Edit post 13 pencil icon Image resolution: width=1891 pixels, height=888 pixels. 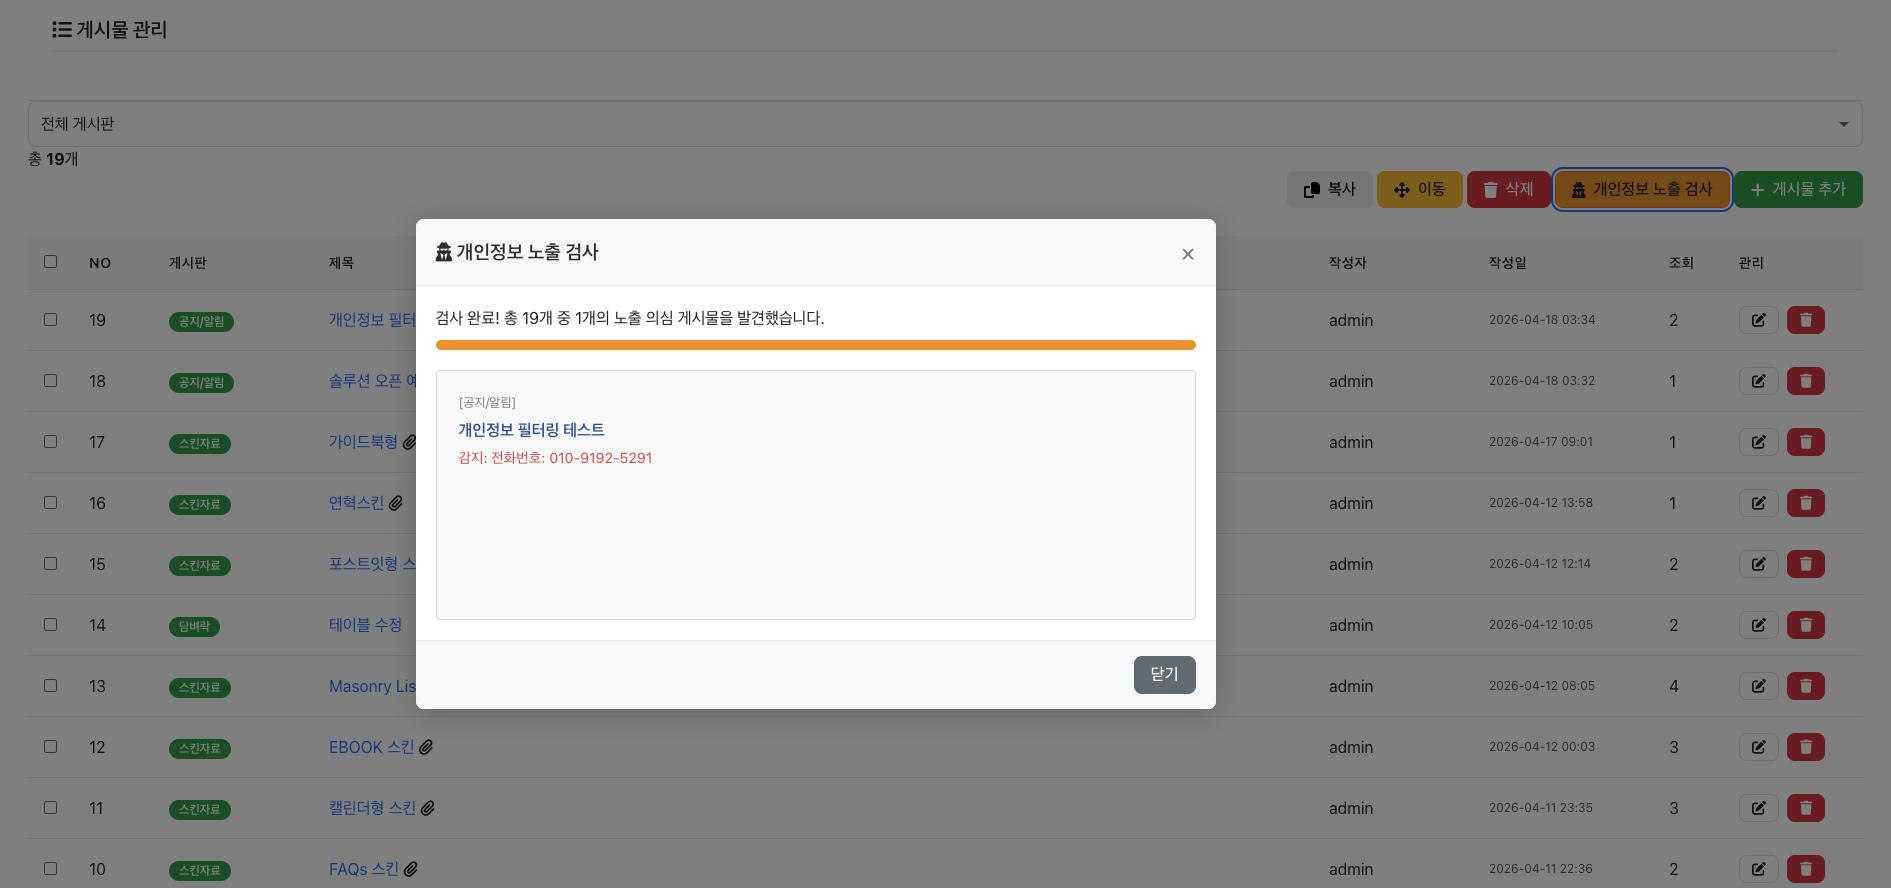coord(1758,686)
